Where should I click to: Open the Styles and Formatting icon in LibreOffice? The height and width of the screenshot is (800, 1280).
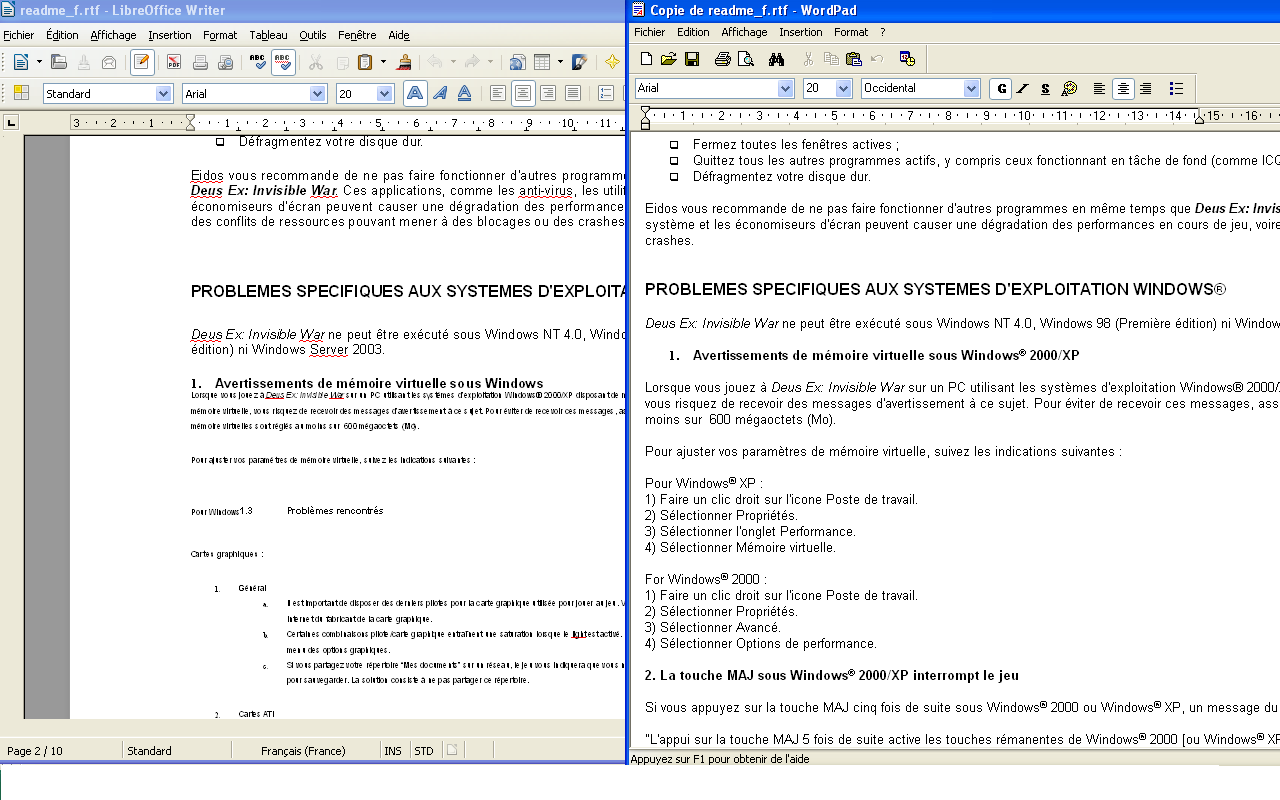click(21, 93)
